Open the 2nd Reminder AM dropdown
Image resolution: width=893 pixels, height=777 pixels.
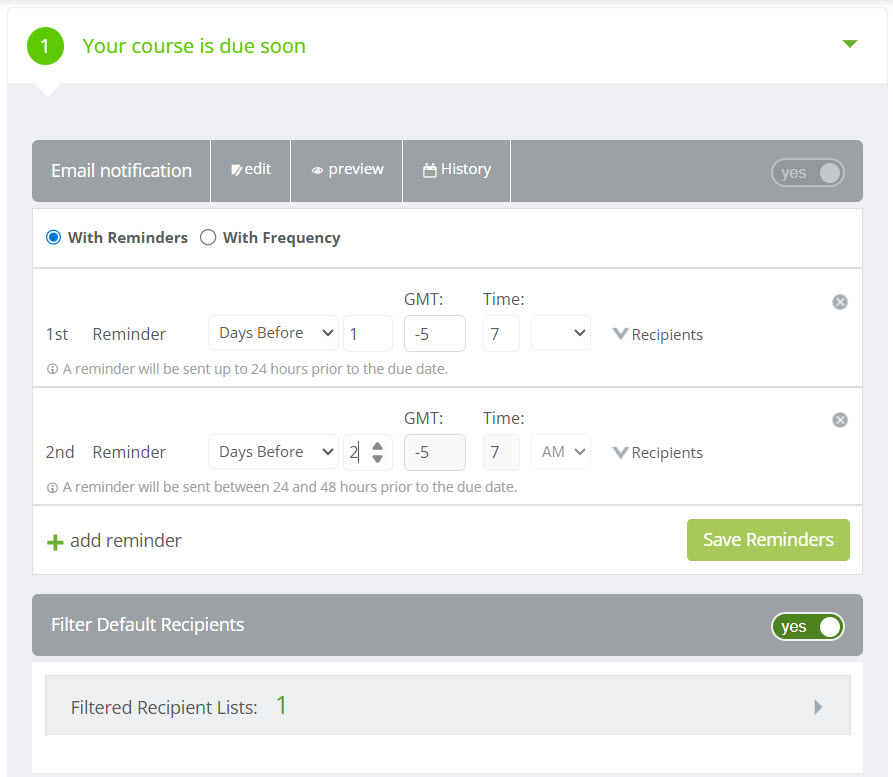click(561, 452)
